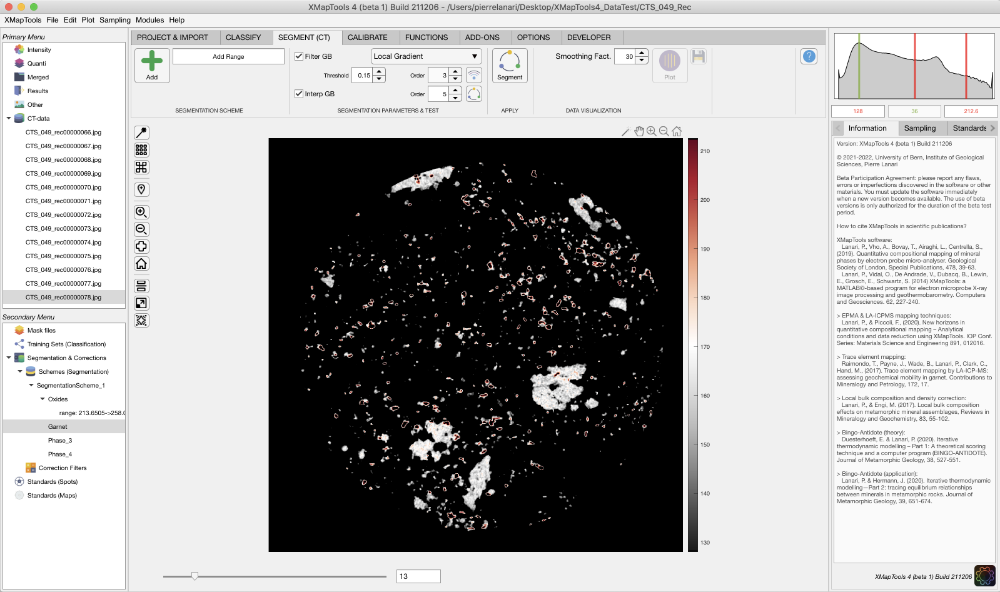Open the Local Gradient dropdown
1000x592 pixels.
click(424, 56)
